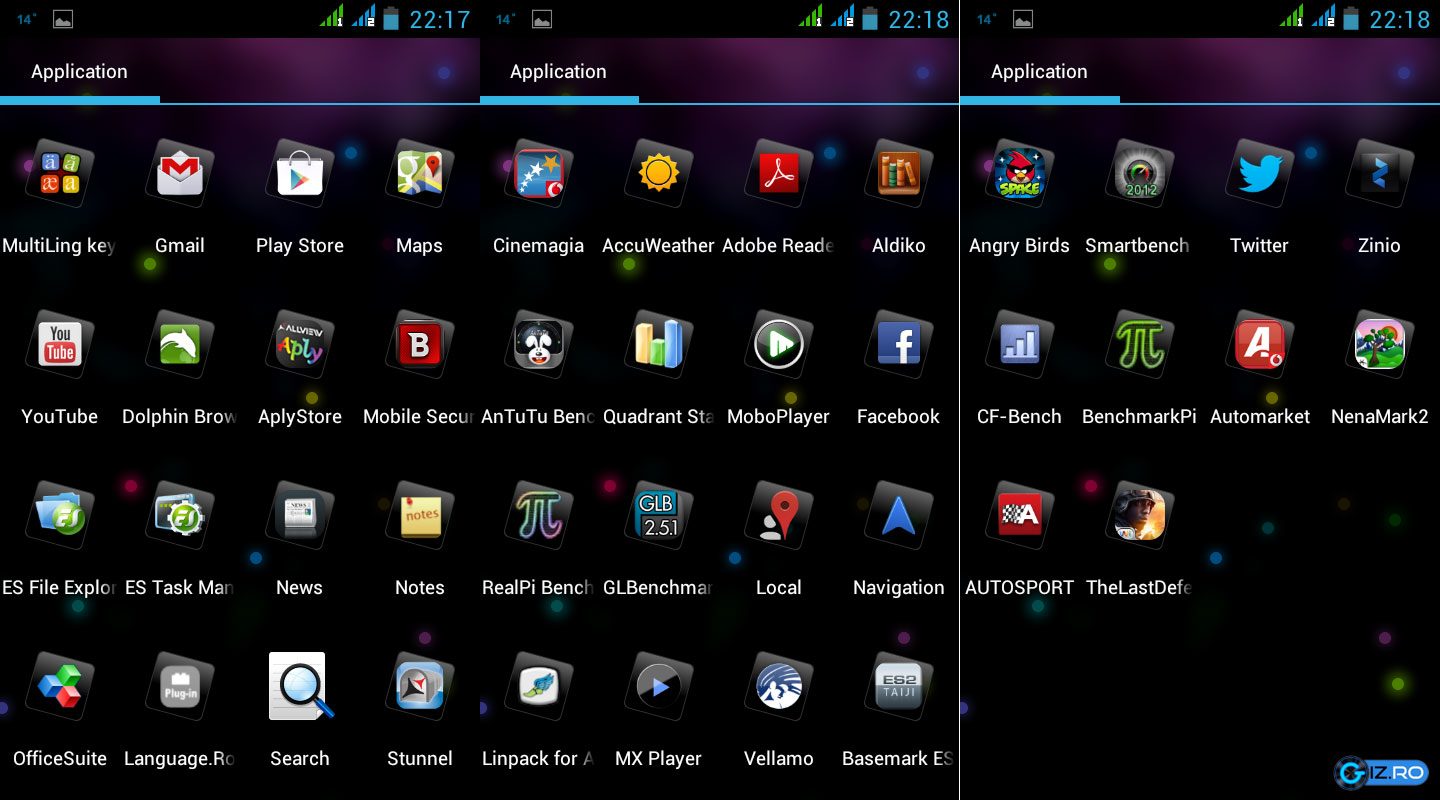Tap the Search app icon
Screen dimensions: 1440x800
(x=300, y=686)
